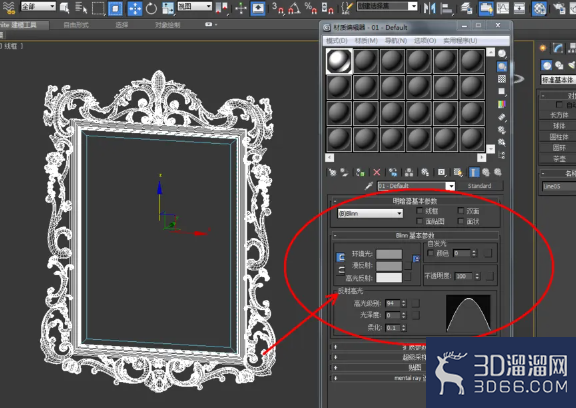Click the 漫反射 diffuse color swatch
Viewport: 576px width, 408px height.
[x=389, y=266]
